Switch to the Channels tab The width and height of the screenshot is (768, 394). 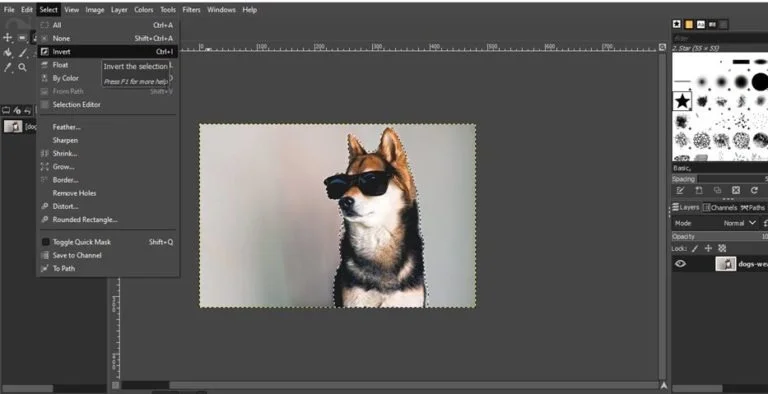(x=720, y=208)
